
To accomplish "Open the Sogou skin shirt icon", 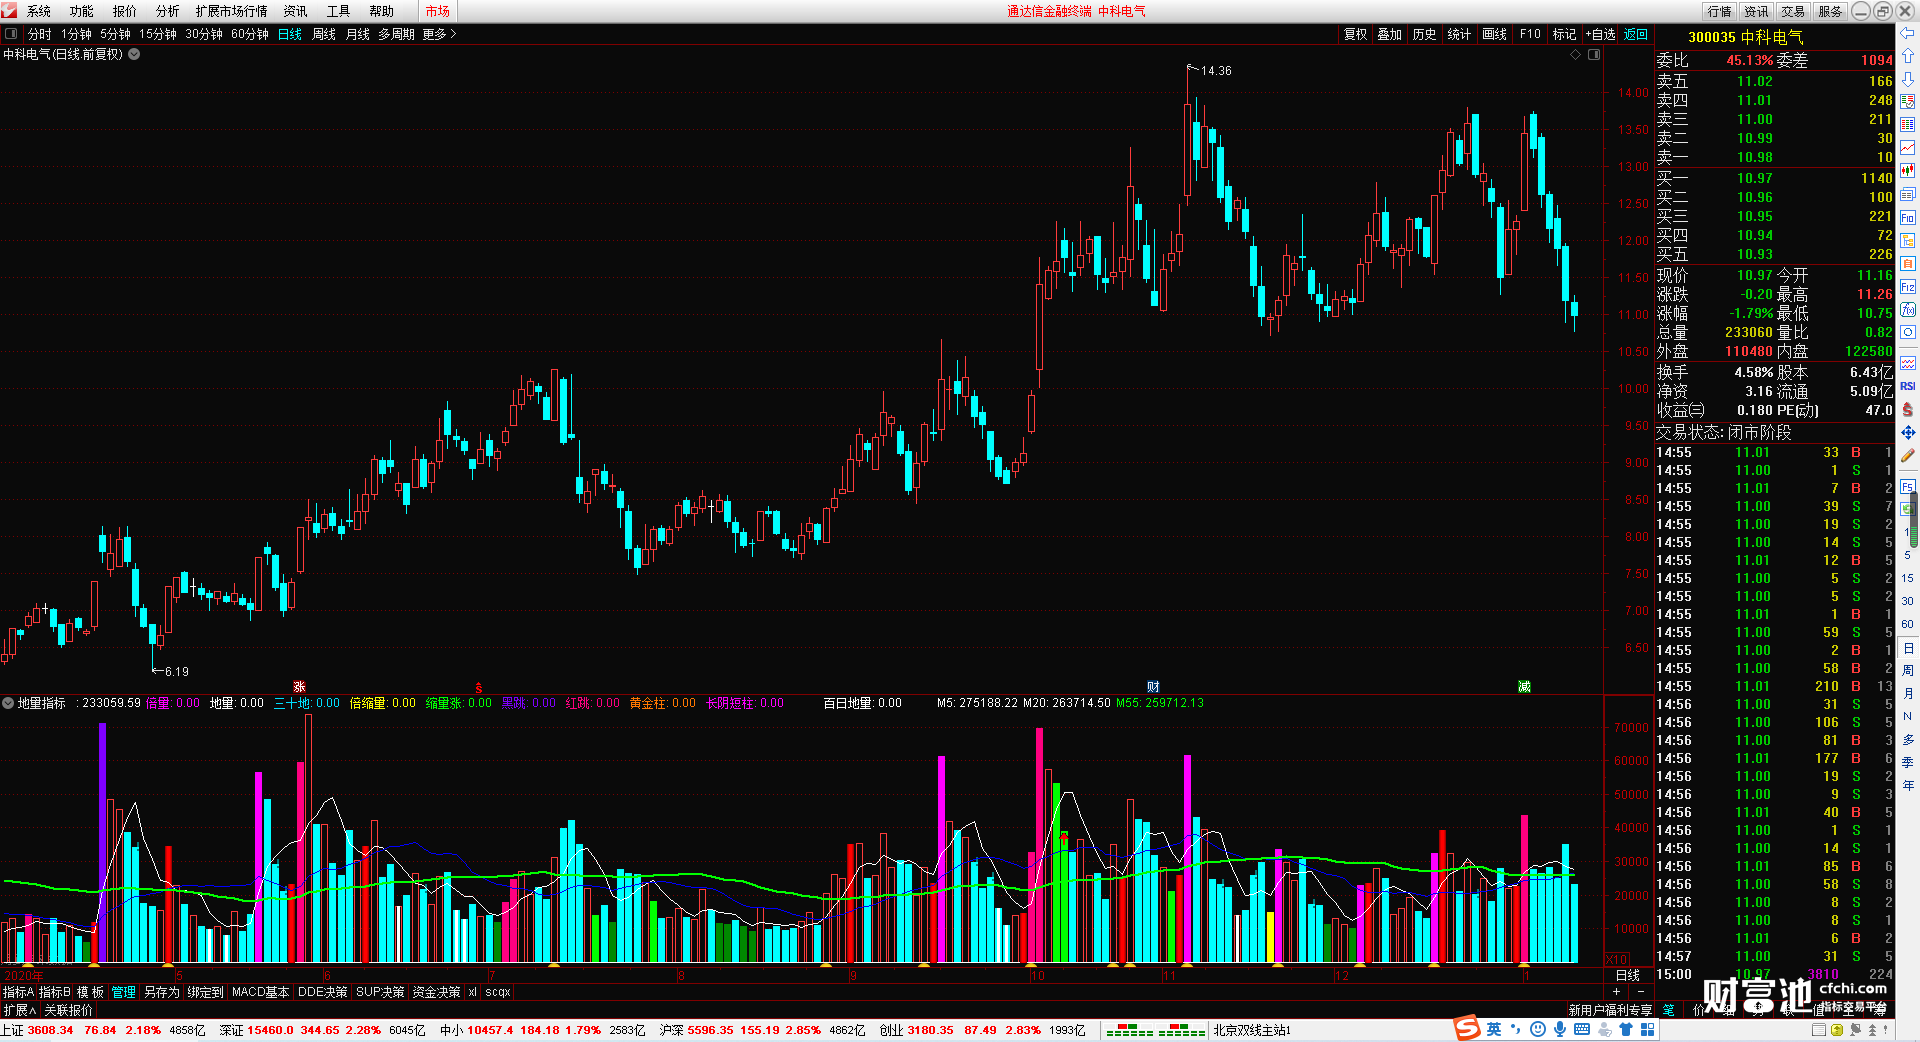I will coord(1626,1029).
